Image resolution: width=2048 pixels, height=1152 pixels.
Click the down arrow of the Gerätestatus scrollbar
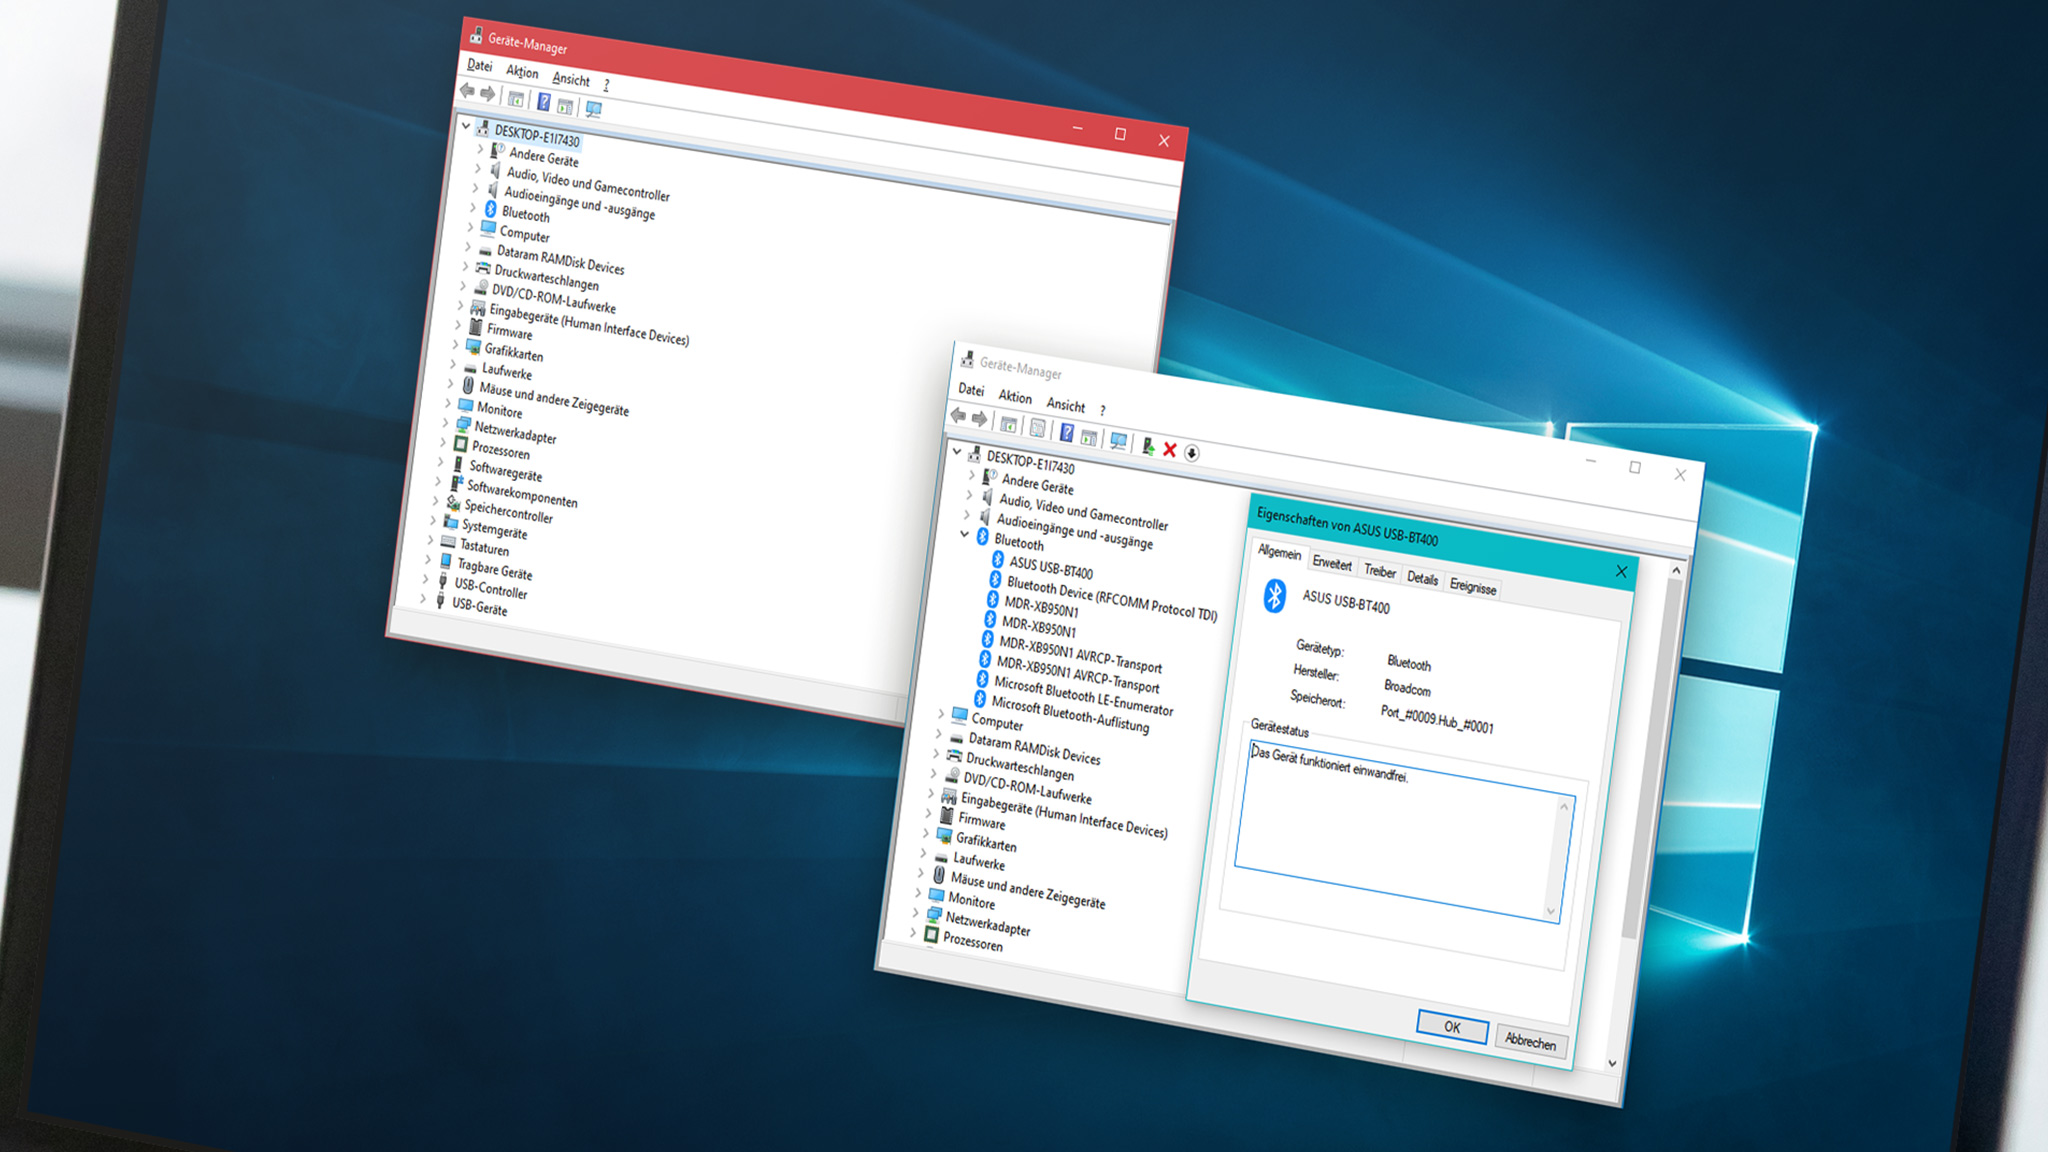[x=1551, y=910]
